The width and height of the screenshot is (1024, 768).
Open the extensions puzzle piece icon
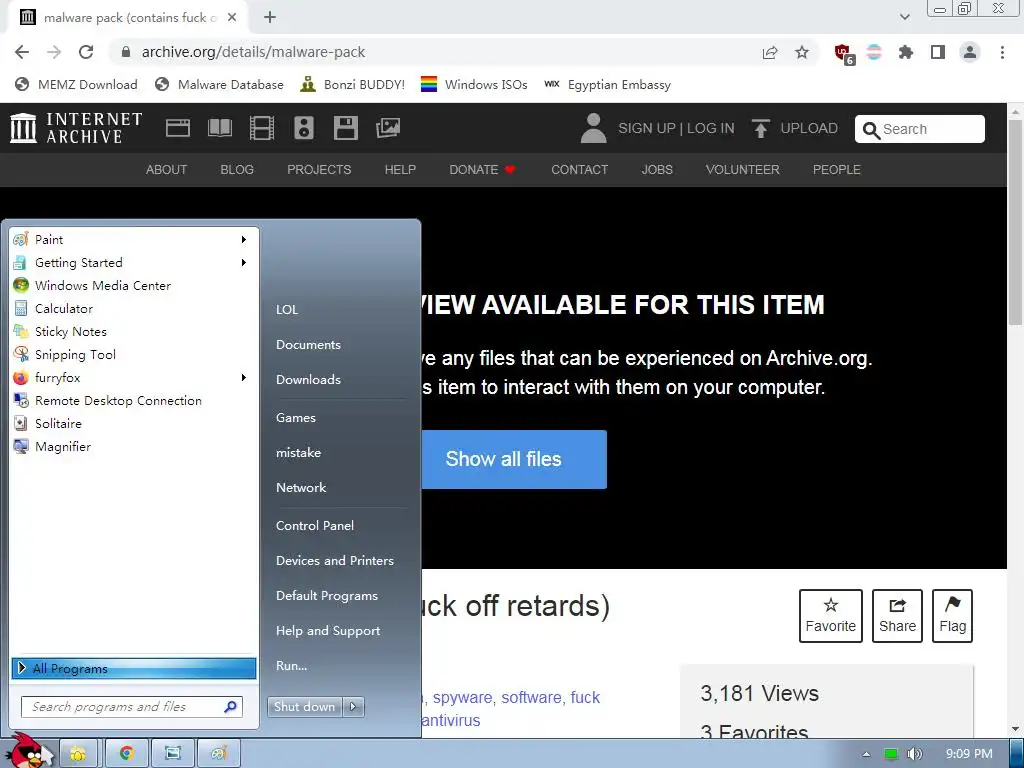906,52
